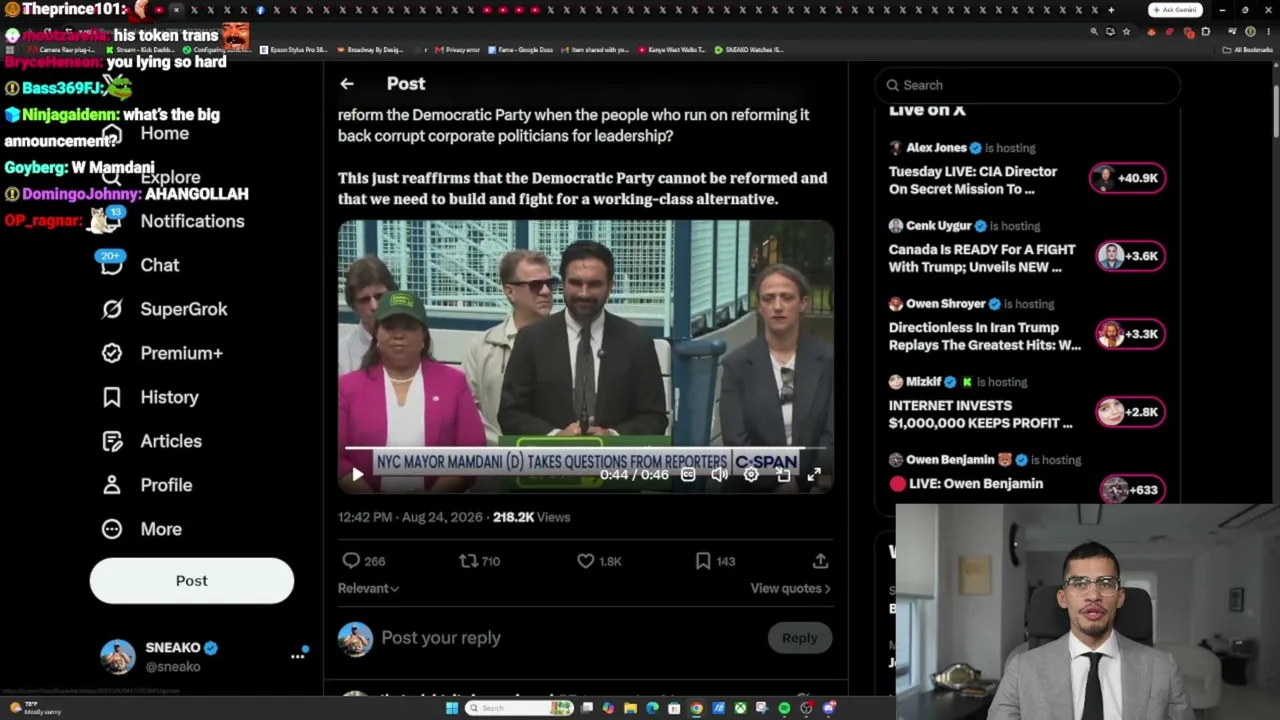Open the Relevant sort dropdown

(x=368, y=588)
